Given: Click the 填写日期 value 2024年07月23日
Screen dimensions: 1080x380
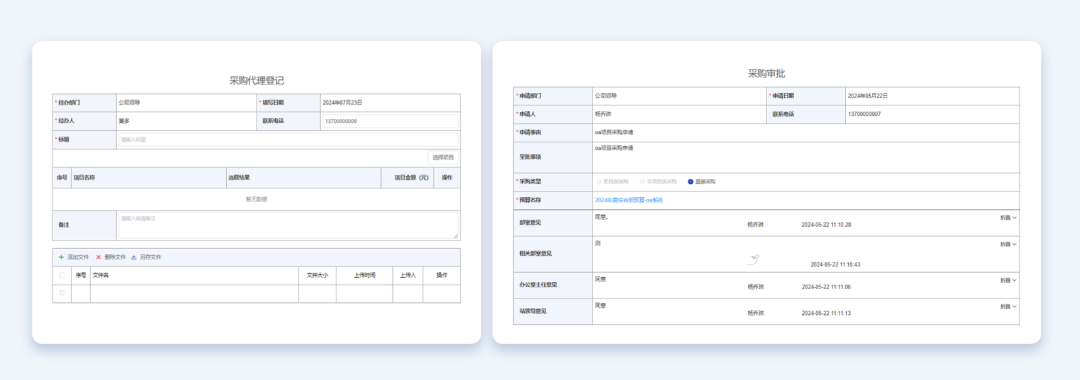Looking at the screenshot, I should coord(342,103).
